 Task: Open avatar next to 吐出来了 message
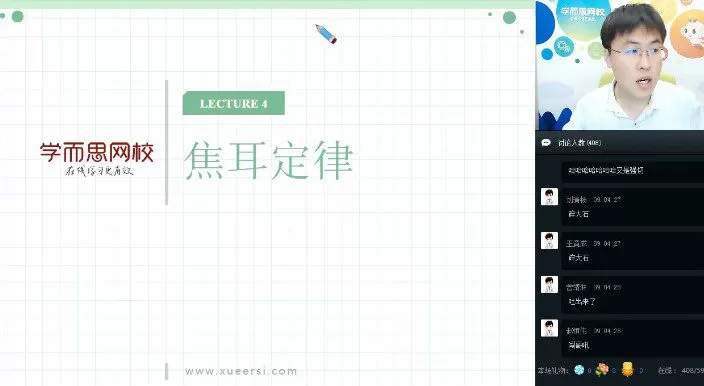[549, 285]
